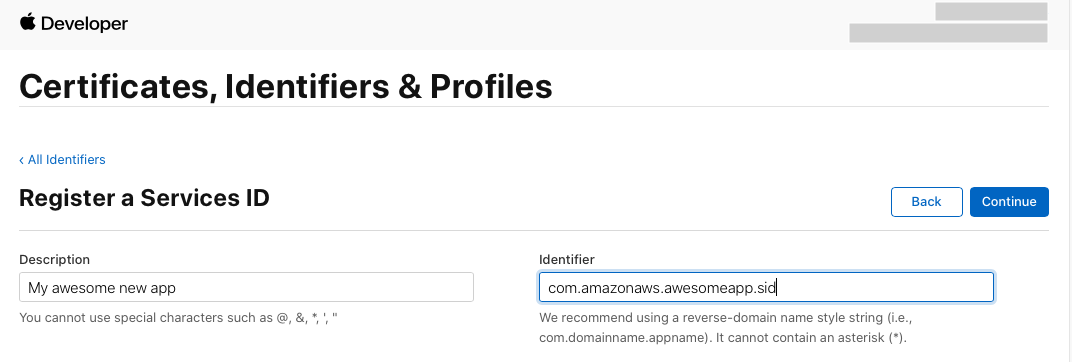Screen dimensions: 1072x362
Task: Click the Apple logo icon
Action: pyautogui.click(x=27, y=23)
